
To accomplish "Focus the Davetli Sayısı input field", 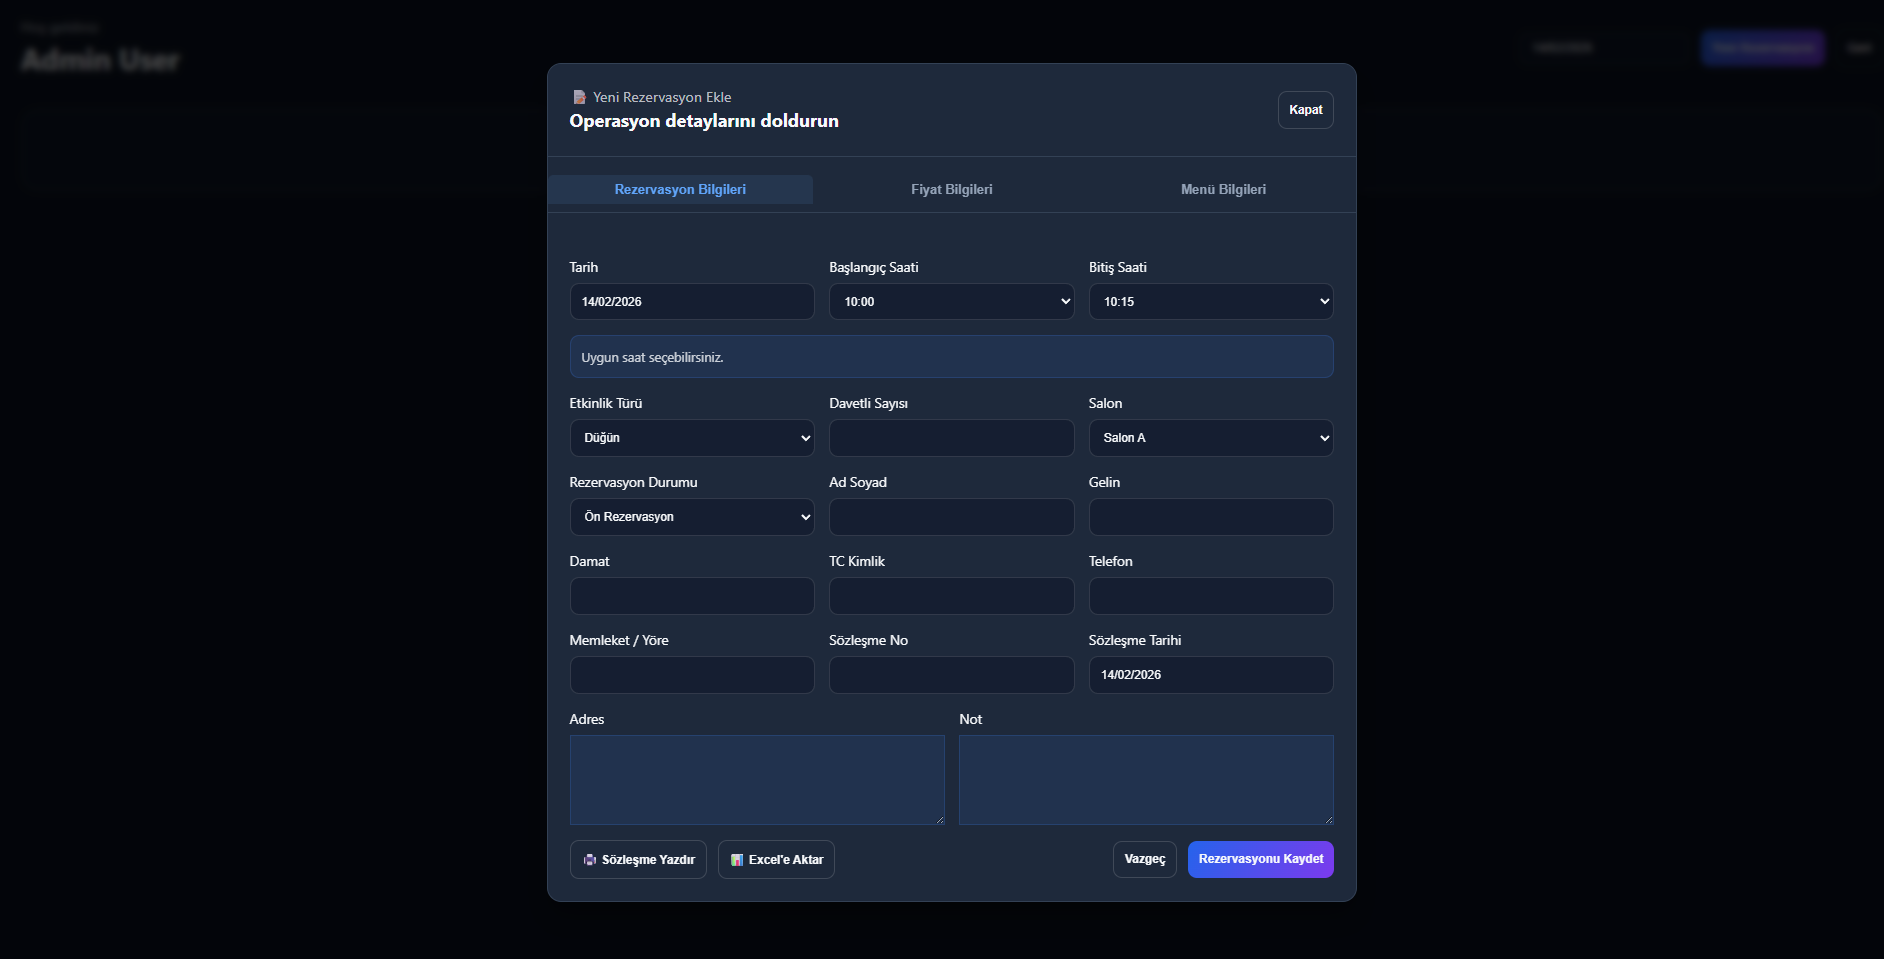I will 951,438.
